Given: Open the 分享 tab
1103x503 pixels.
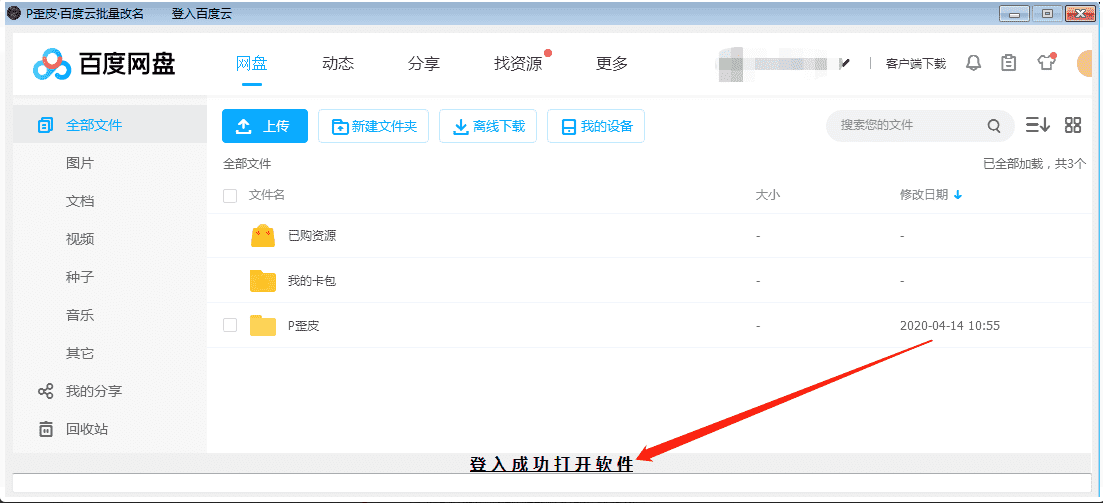Looking at the screenshot, I should (423, 64).
